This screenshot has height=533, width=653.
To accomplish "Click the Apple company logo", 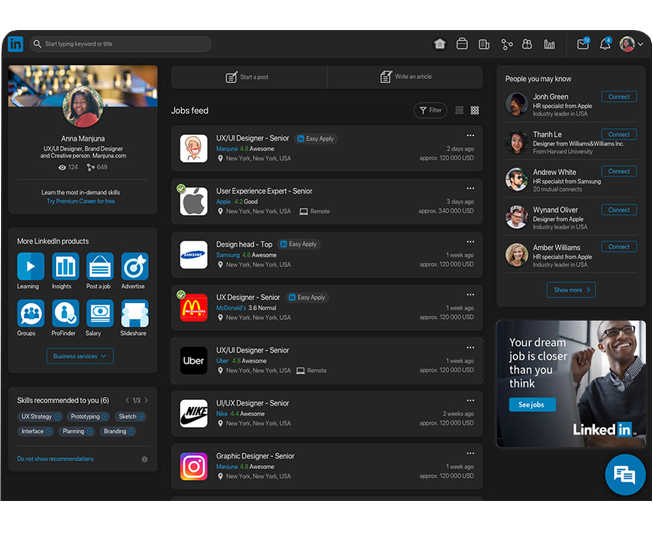I will (x=194, y=202).
